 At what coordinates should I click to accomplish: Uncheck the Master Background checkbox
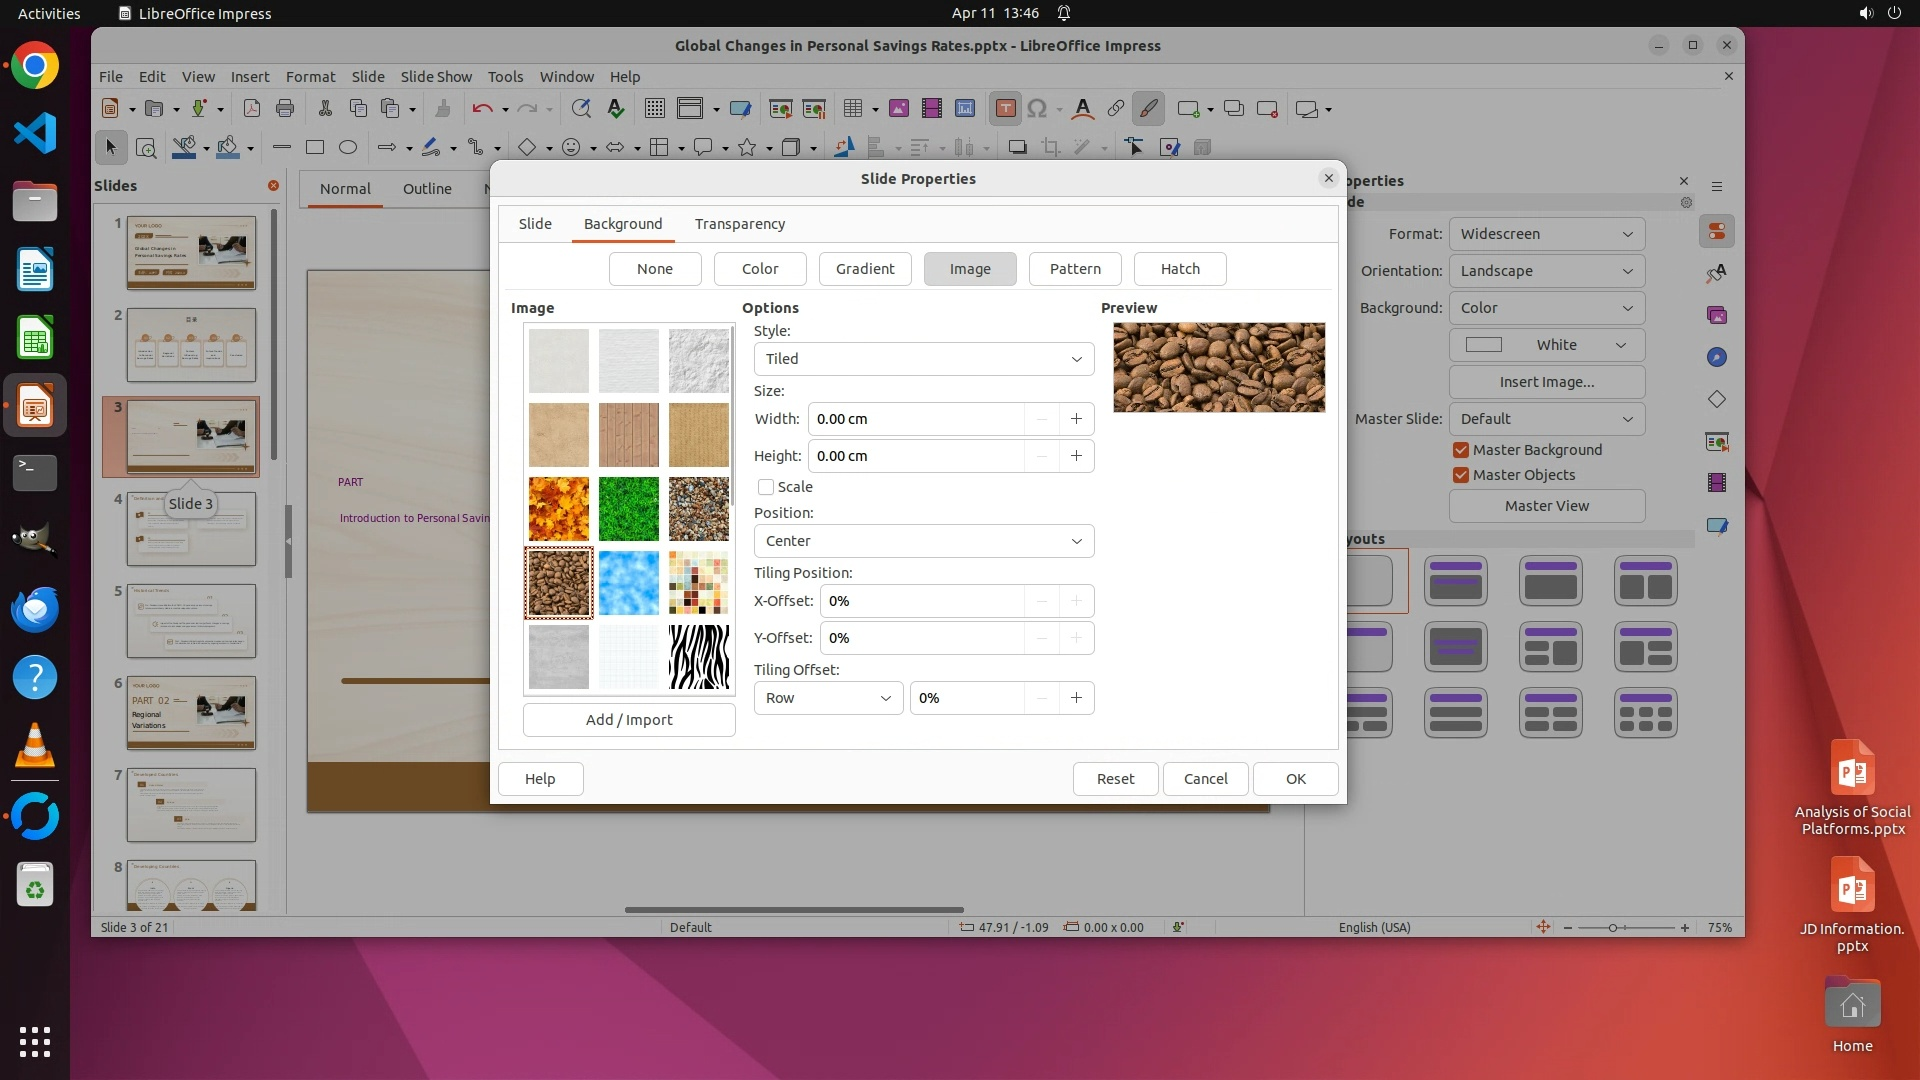(x=1461, y=450)
